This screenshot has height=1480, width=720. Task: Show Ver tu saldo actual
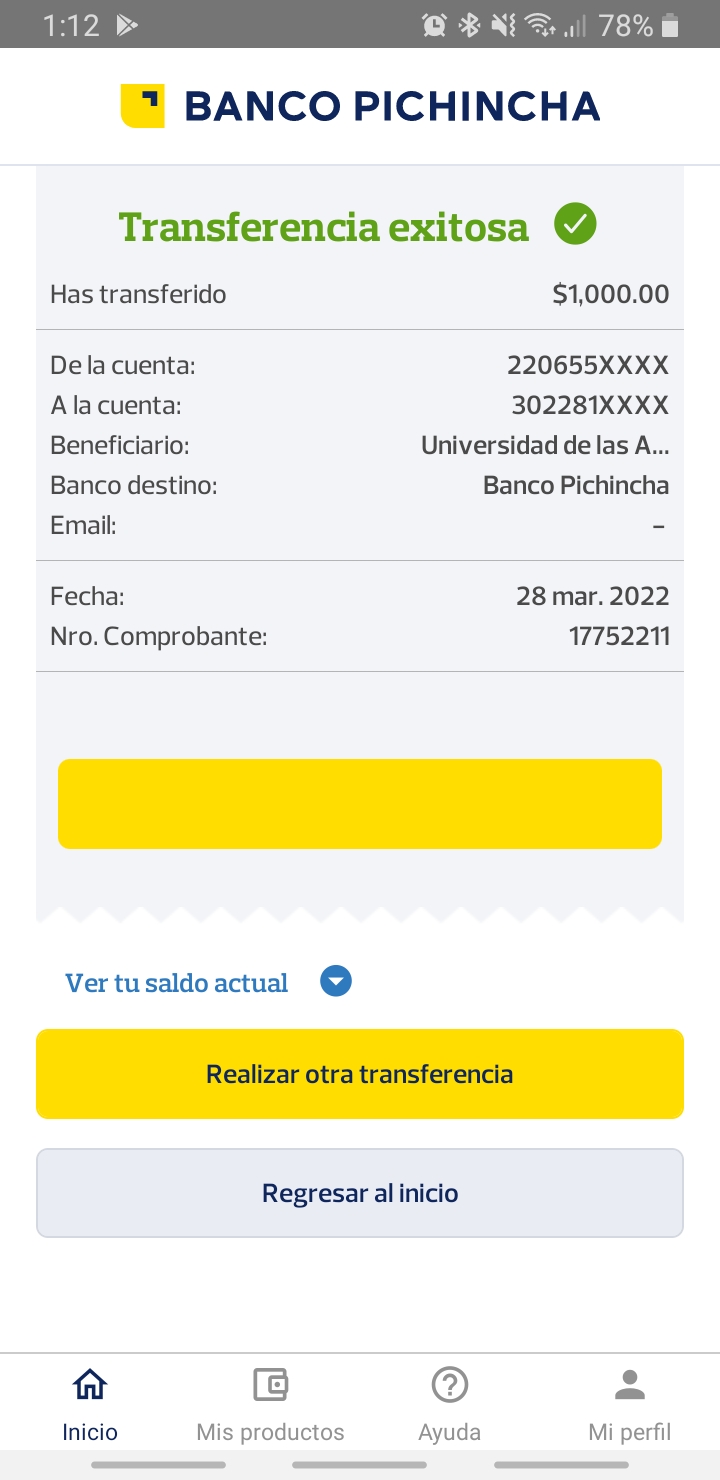pyautogui.click(x=177, y=983)
